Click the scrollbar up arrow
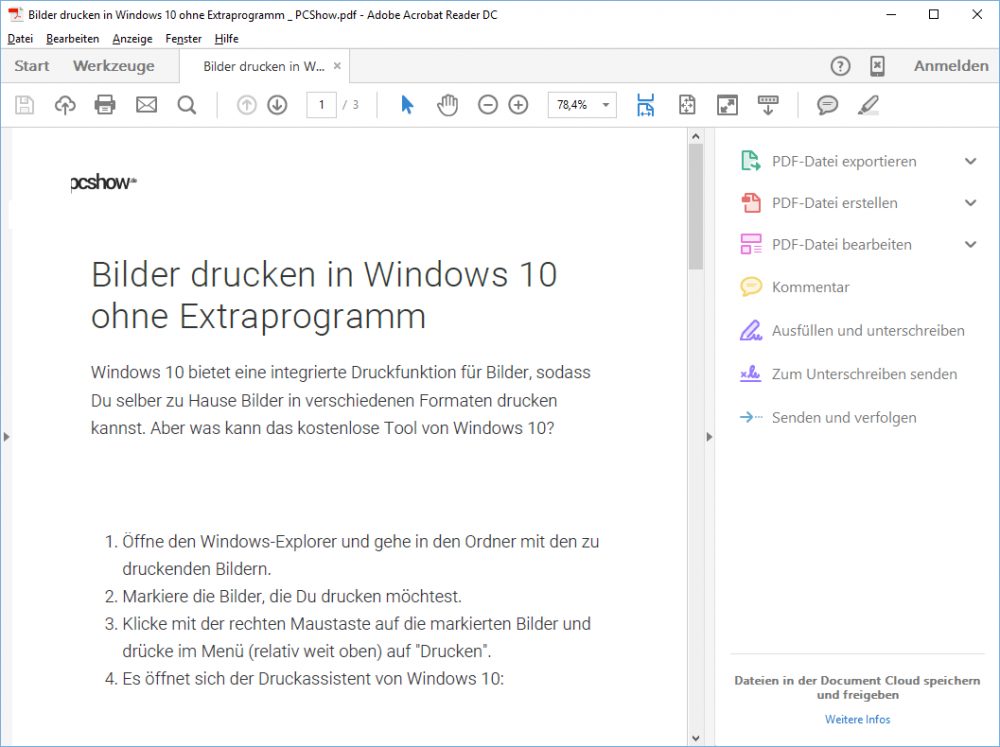The image size is (1000, 747). (x=696, y=137)
